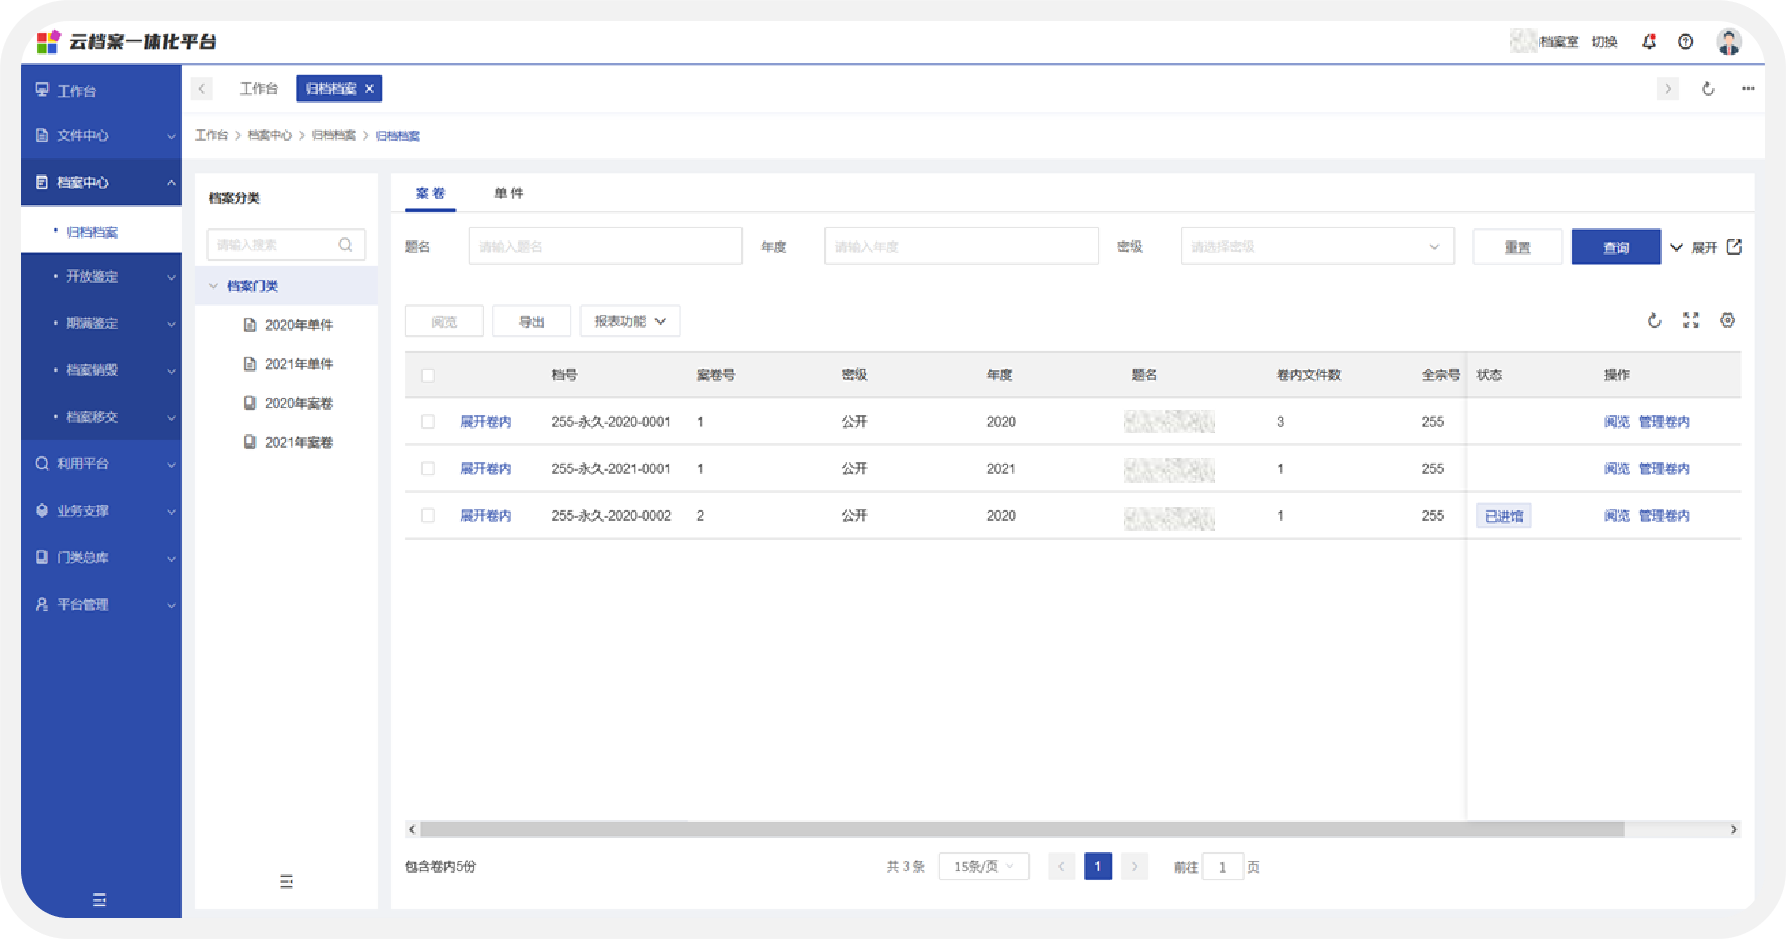Refresh the table using the refresh icon
1786x939 pixels.
click(x=1654, y=321)
